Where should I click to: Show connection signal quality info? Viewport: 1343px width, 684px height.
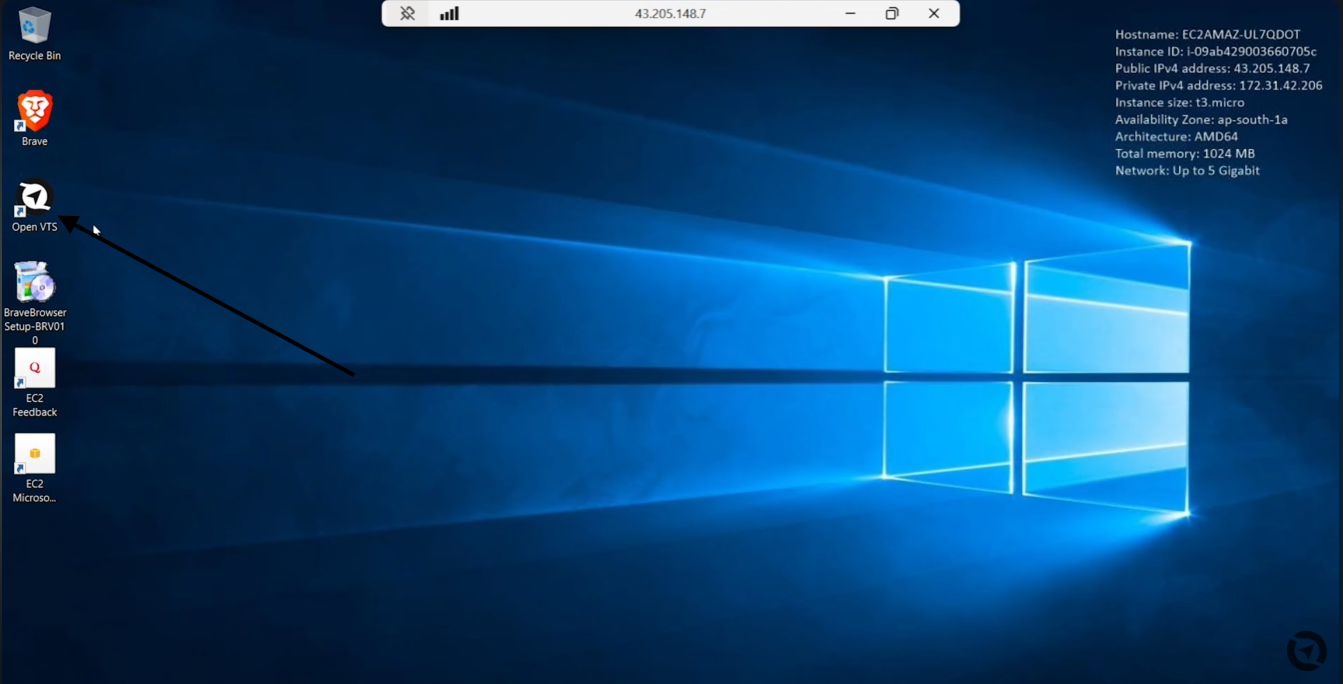(449, 13)
